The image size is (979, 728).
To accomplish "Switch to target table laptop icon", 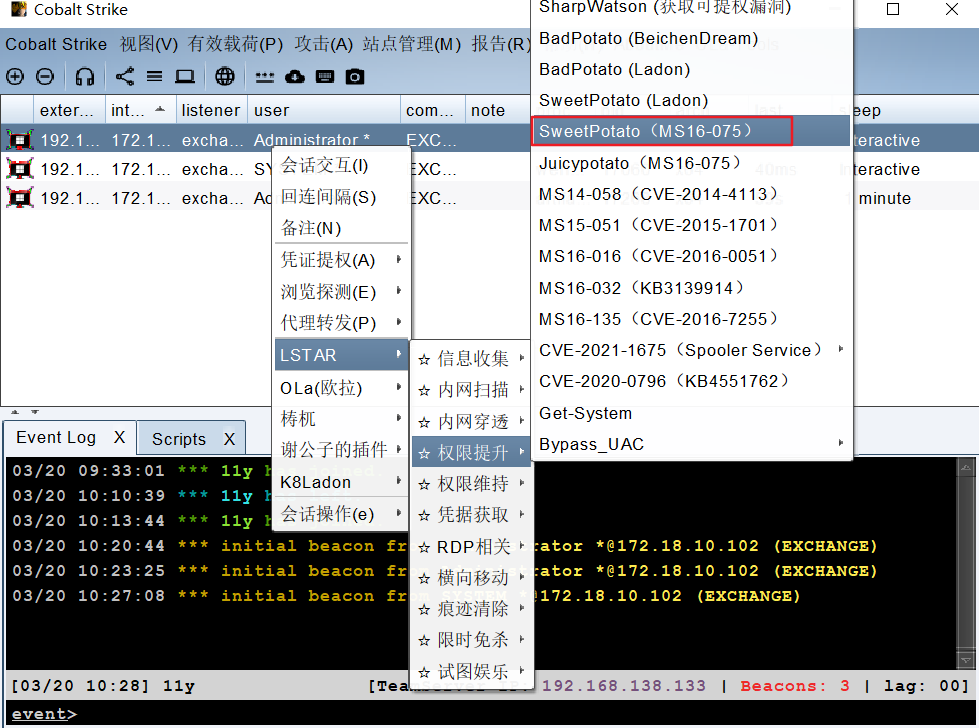I will (184, 77).
